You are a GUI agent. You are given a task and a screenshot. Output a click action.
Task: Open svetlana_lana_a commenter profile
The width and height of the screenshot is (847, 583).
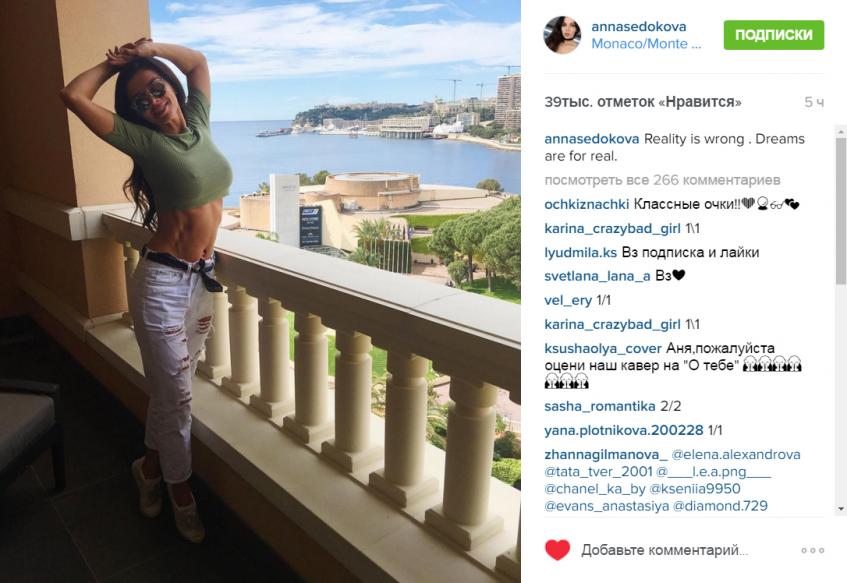click(x=597, y=276)
